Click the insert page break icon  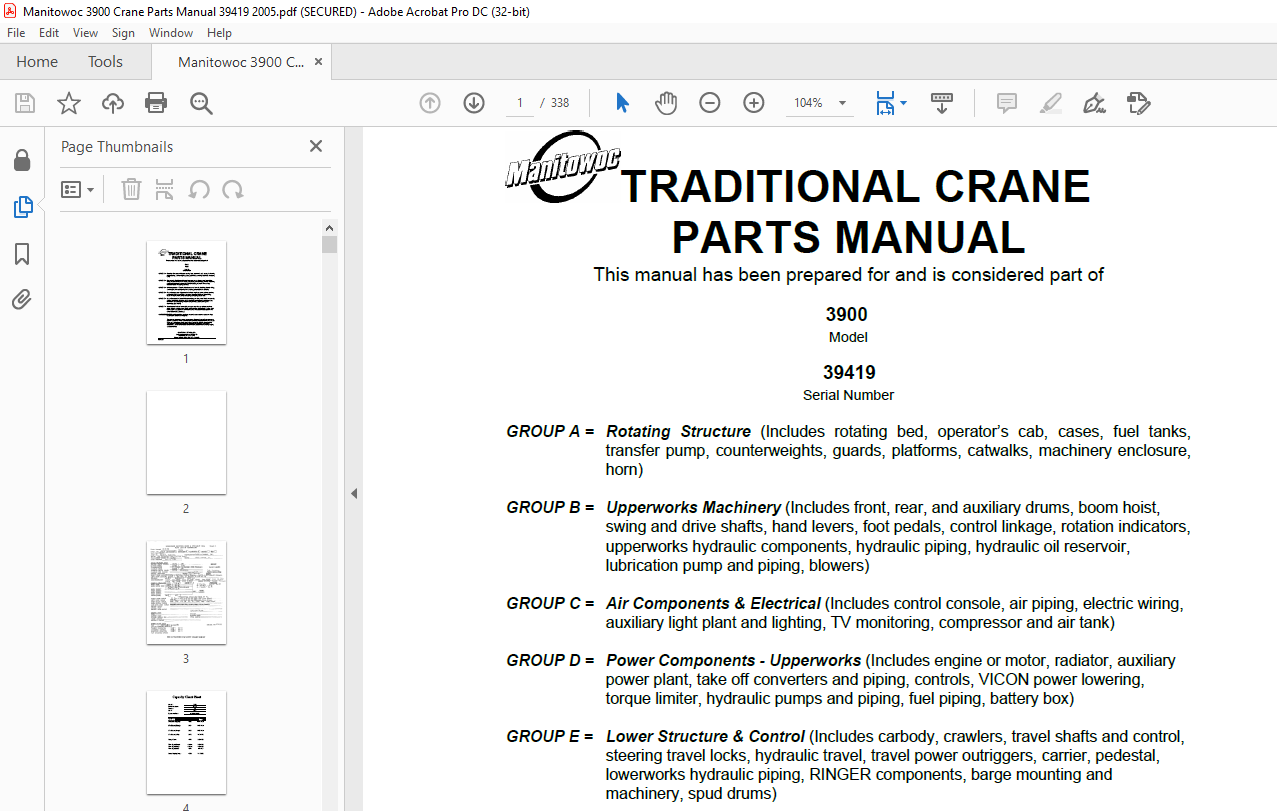click(x=165, y=189)
